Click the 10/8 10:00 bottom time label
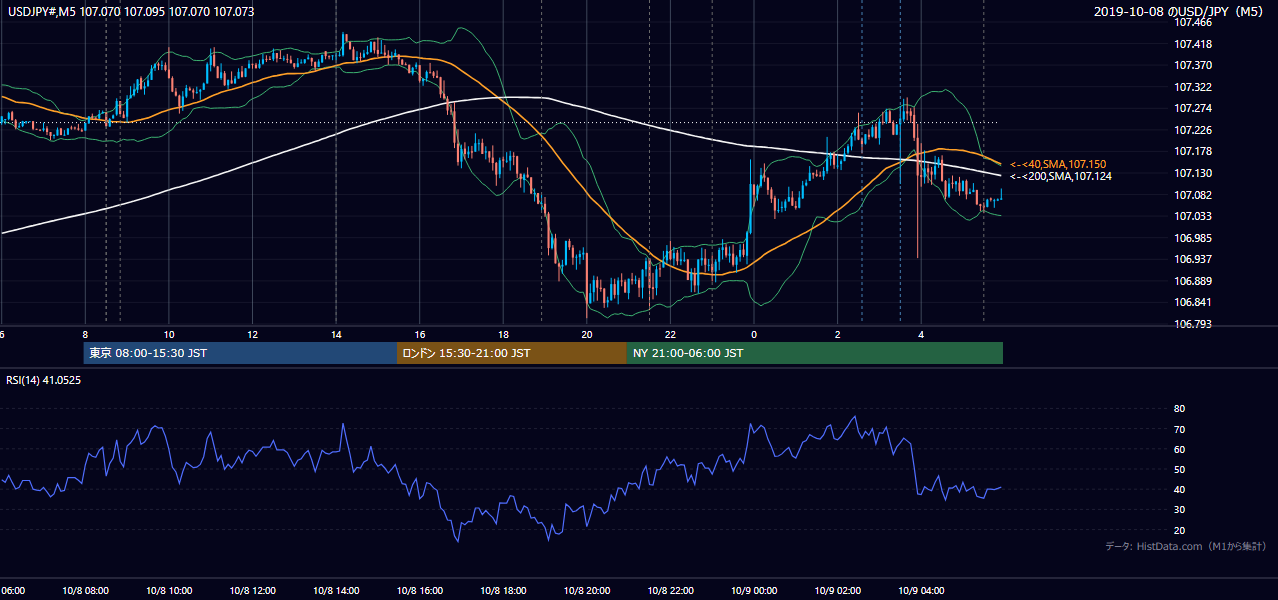Image resolution: width=1278 pixels, height=600 pixels. (x=169, y=590)
